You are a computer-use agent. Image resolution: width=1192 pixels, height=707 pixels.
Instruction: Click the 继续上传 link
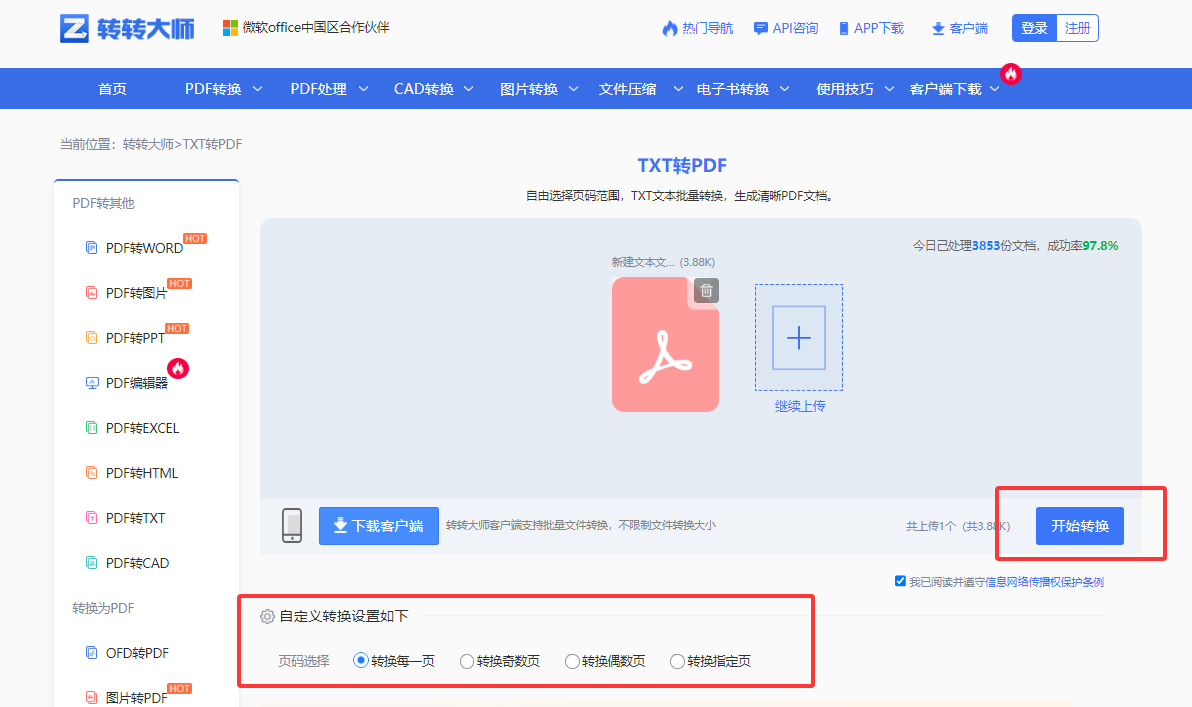[800, 406]
